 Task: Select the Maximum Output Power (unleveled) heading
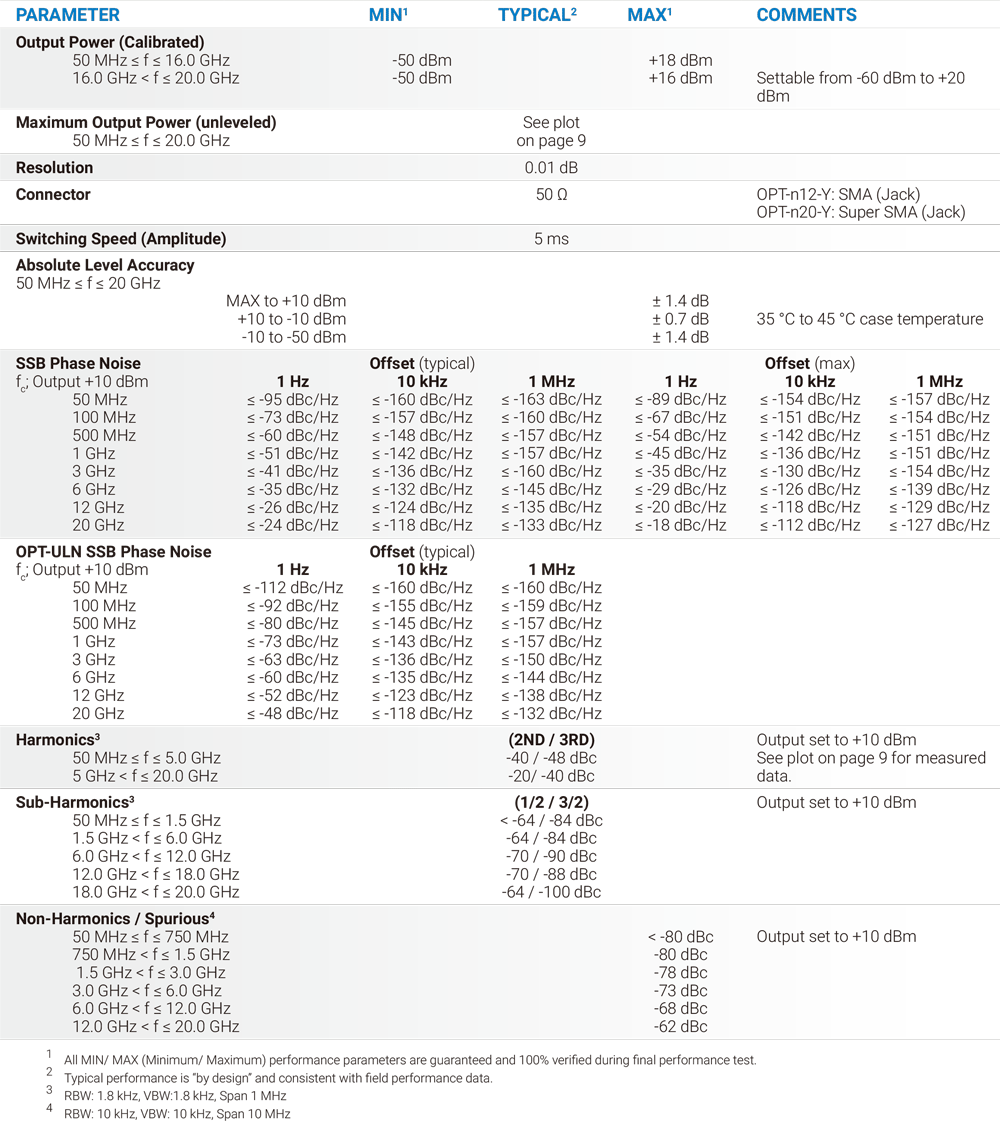coord(146,122)
